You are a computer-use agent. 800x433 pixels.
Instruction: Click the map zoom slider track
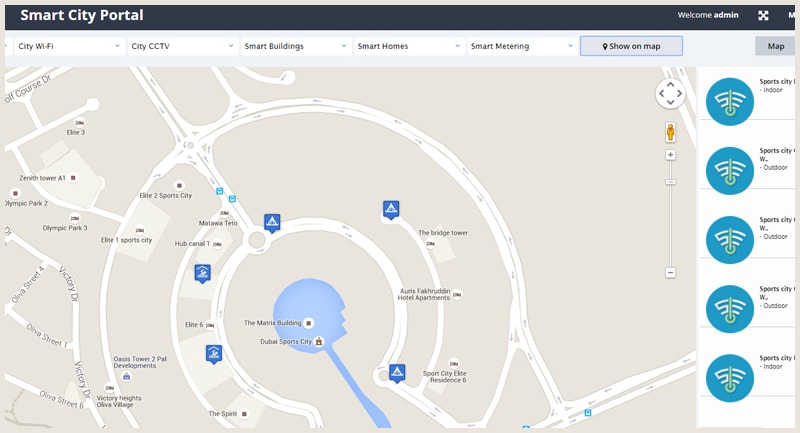(670, 220)
